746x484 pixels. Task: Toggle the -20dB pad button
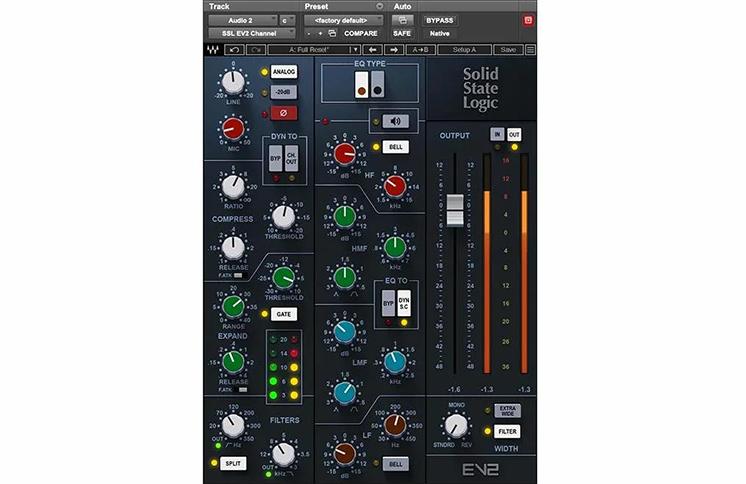pos(284,92)
